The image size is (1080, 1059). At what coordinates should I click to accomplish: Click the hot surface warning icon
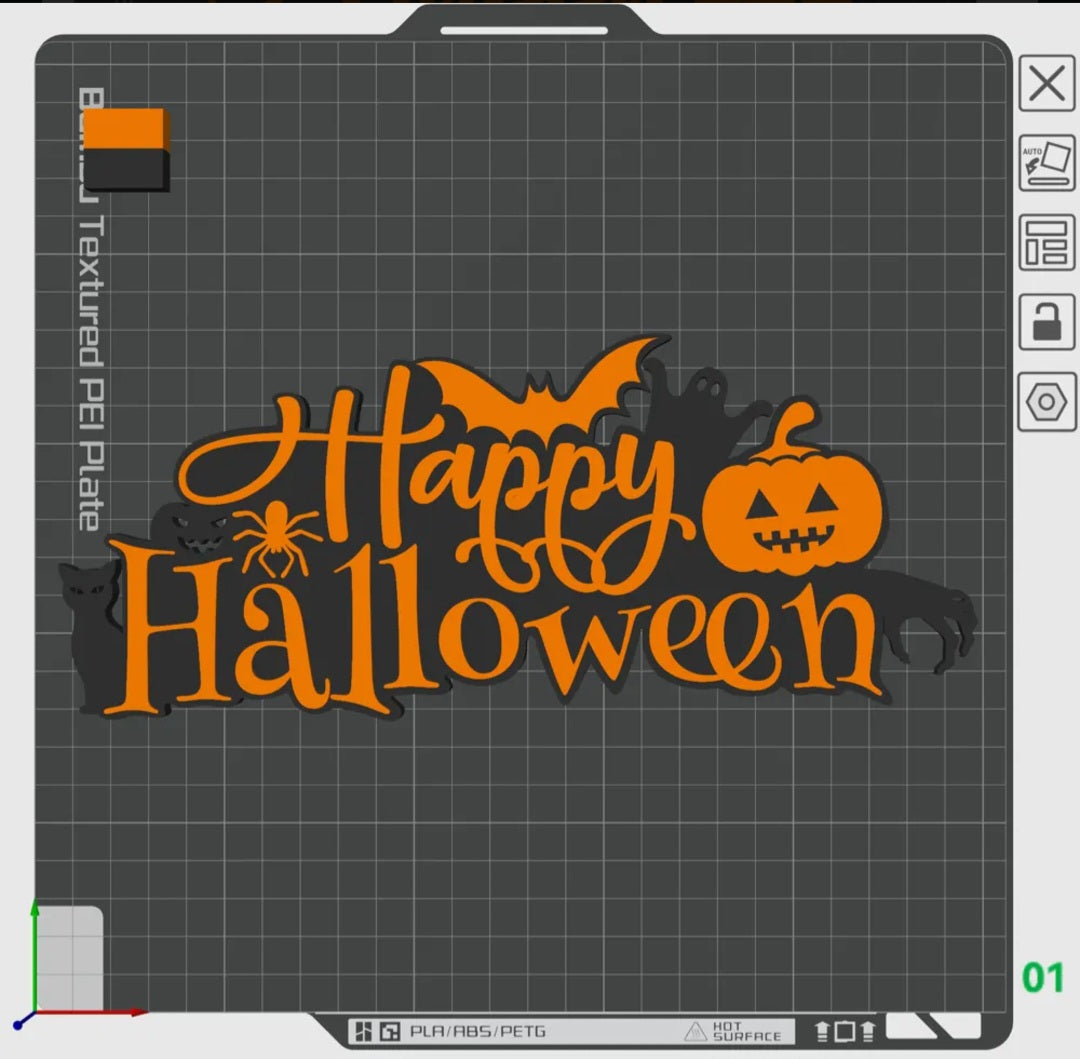(698, 1030)
